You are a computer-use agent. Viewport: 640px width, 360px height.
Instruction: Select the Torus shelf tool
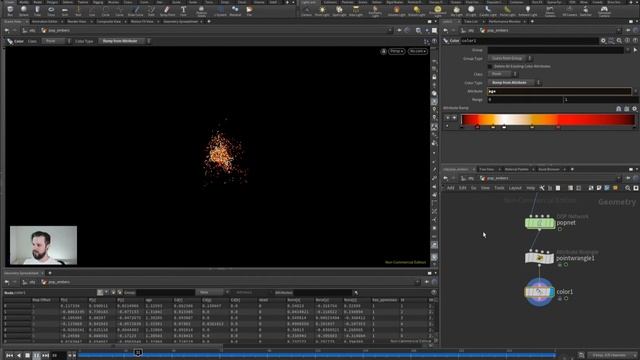coord(51,11)
